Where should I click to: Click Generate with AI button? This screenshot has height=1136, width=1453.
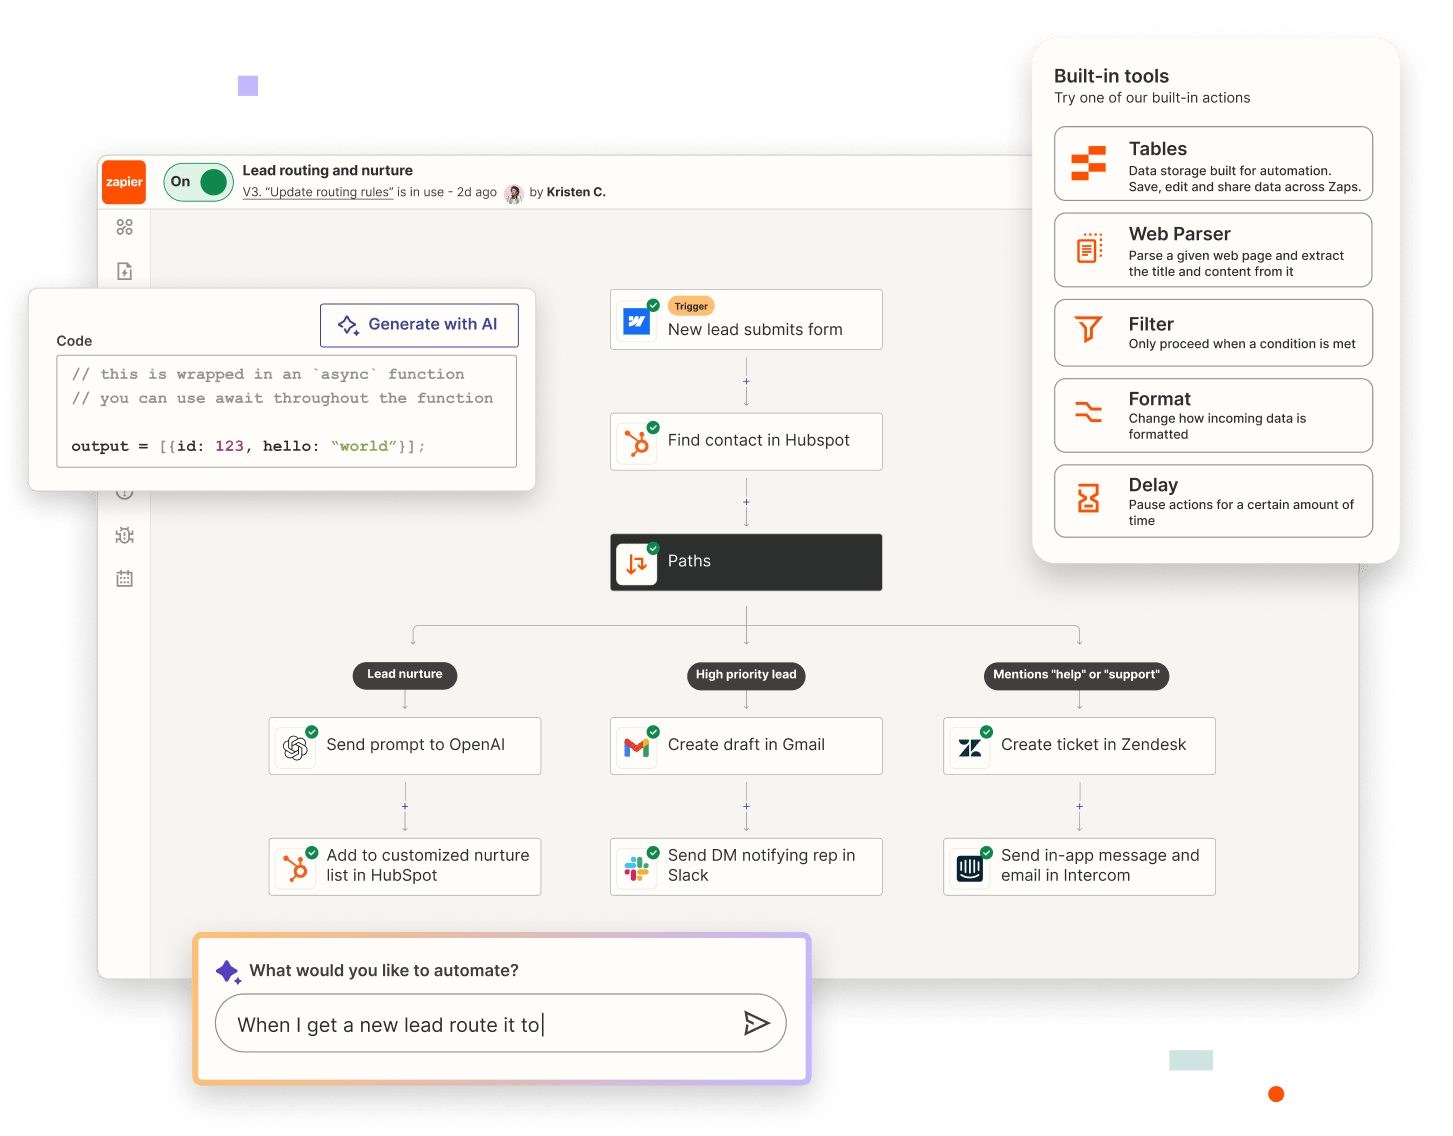point(419,325)
